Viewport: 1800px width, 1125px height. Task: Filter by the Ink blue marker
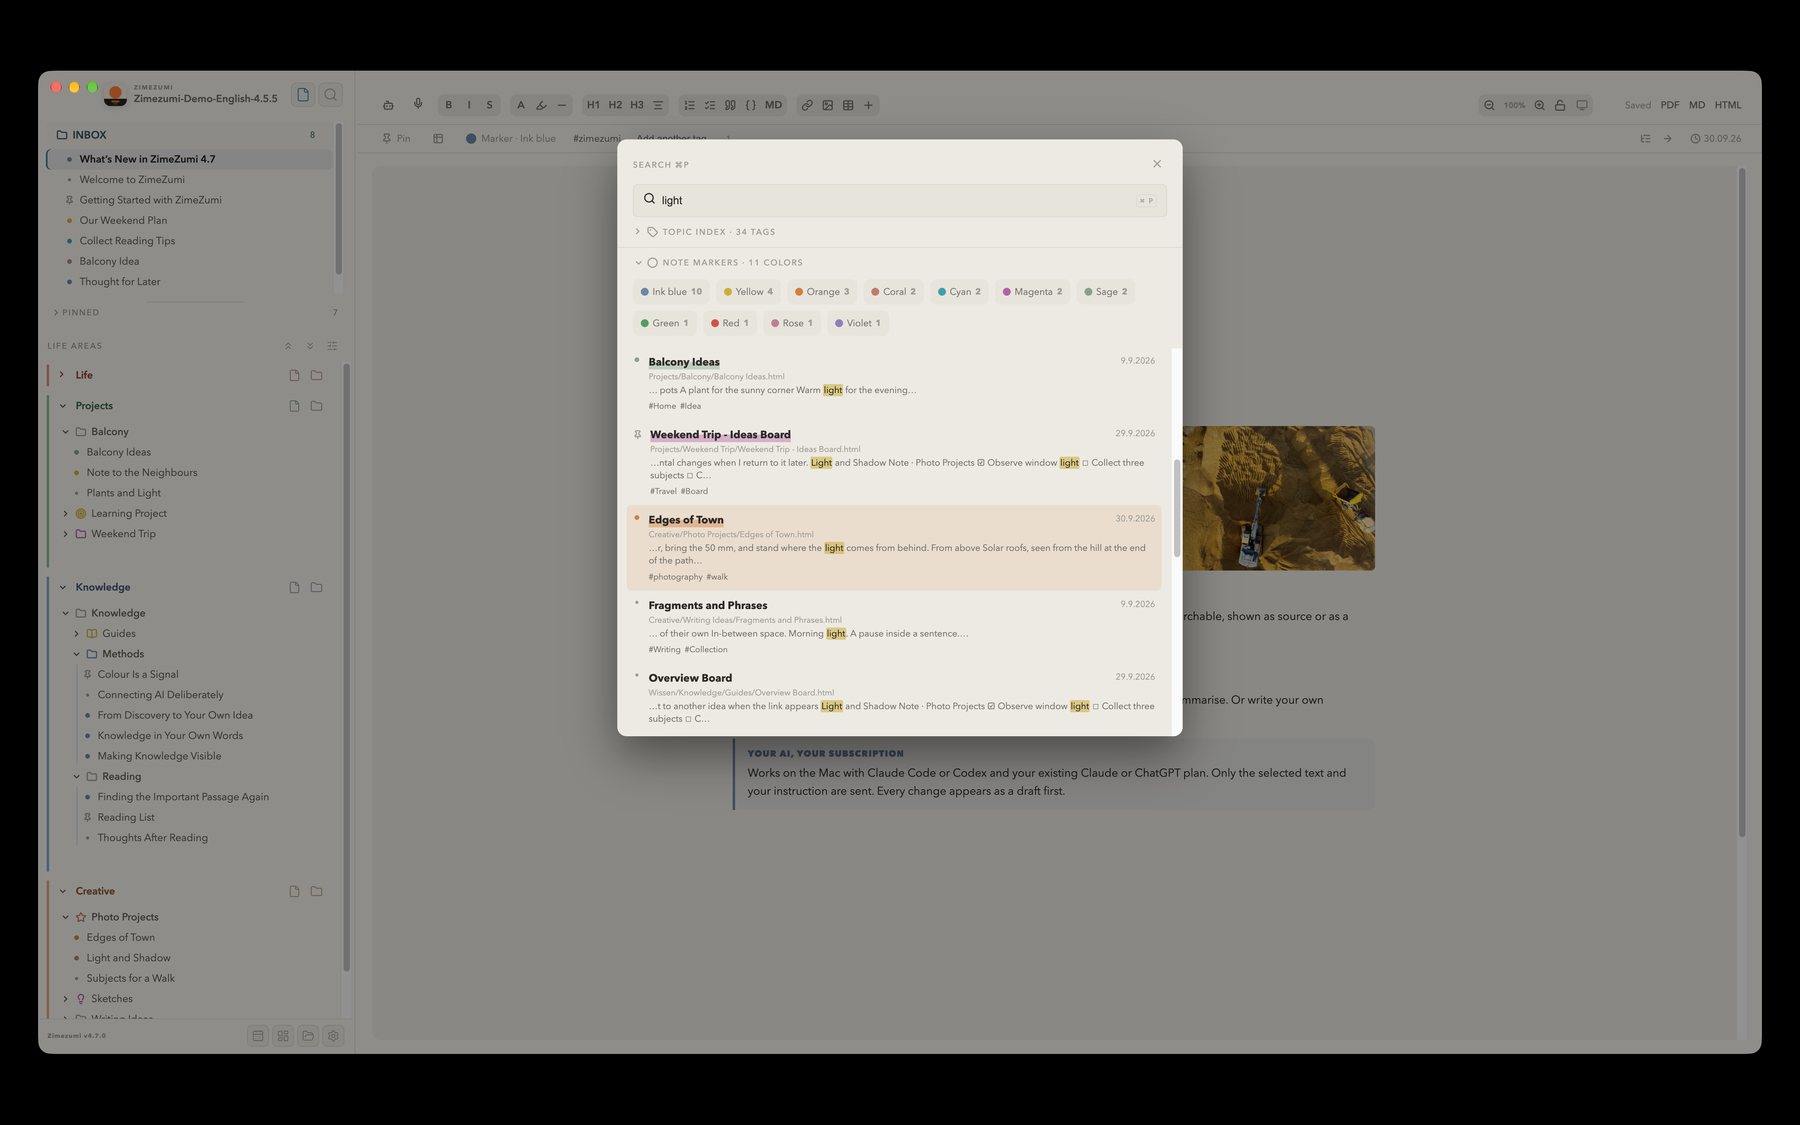tap(671, 292)
